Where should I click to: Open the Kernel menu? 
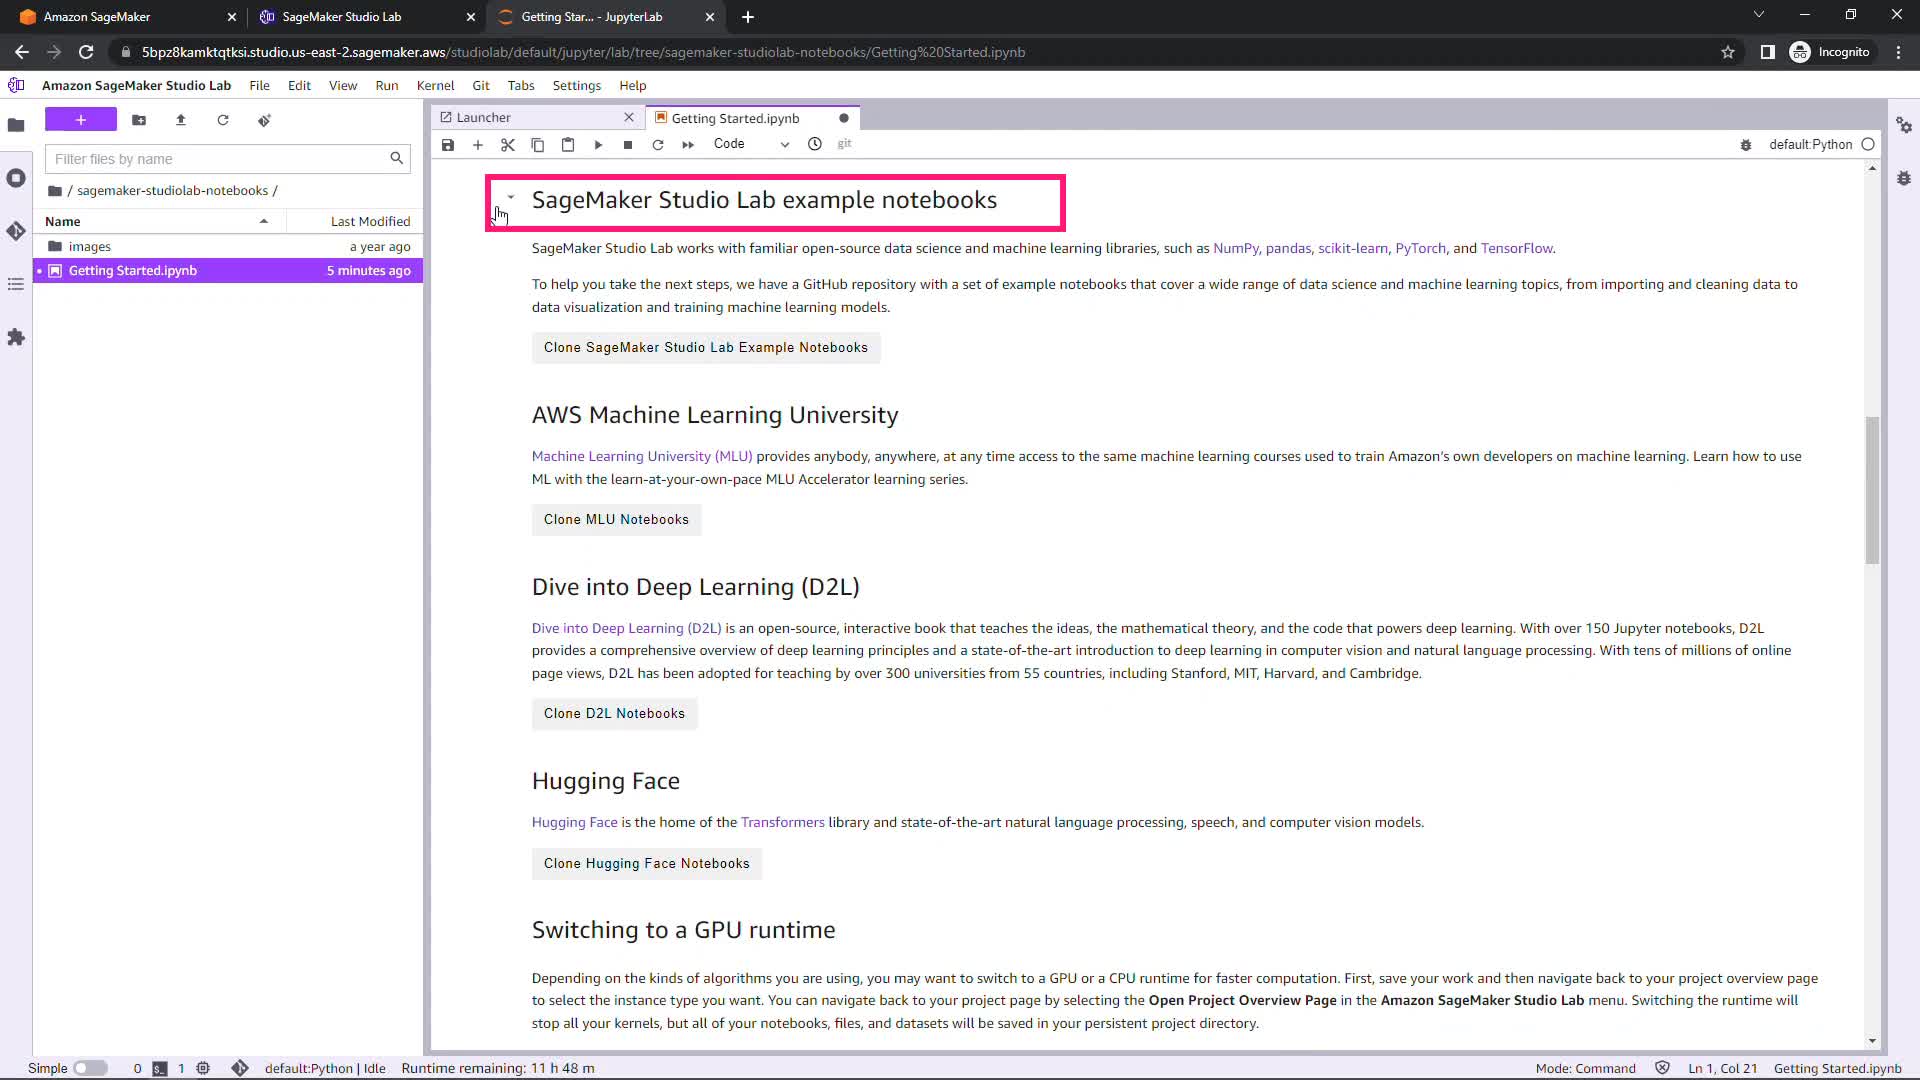pyautogui.click(x=435, y=85)
